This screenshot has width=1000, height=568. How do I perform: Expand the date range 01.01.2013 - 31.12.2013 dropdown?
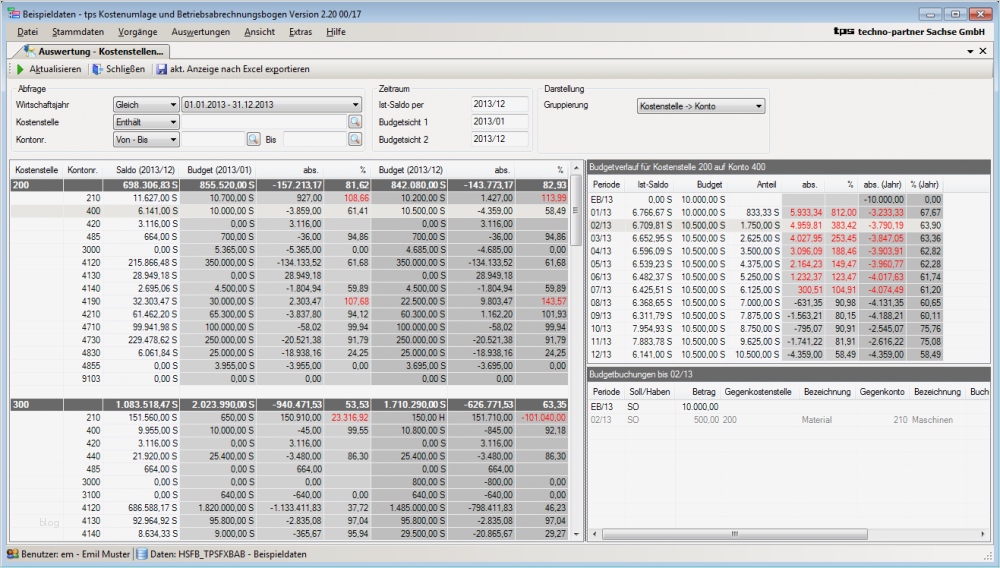tap(272, 104)
